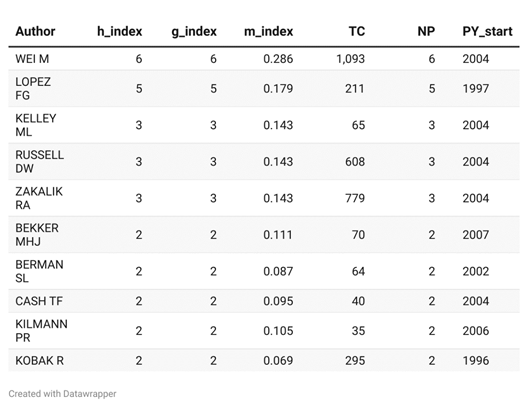Click the g_index column header
Screen dimensions: 528x408
click(194, 32)
